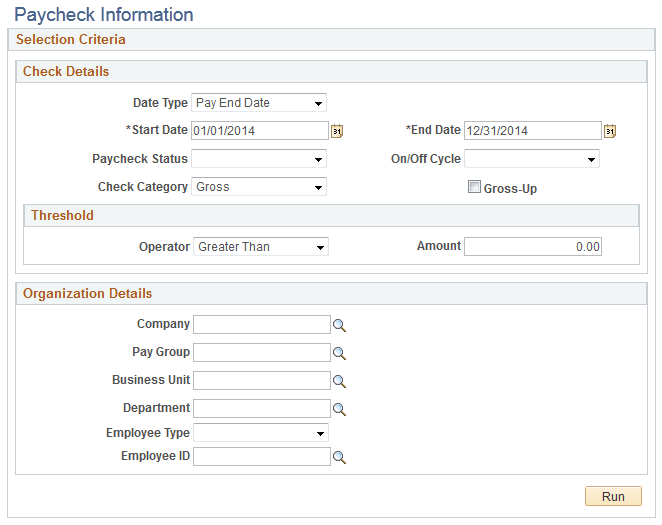
Task: Open the On/Off Cycle dropdown
Action: [532, 159]
